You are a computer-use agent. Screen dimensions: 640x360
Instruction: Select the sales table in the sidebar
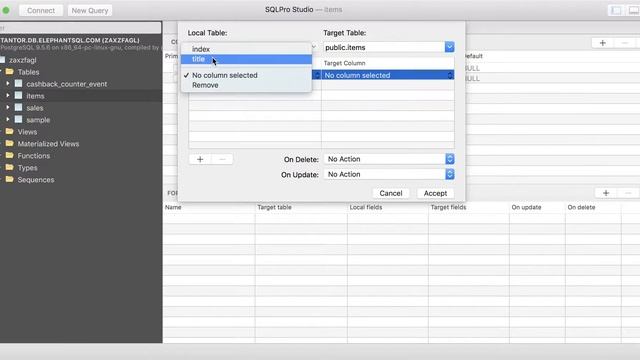click(x=35, y=108)
